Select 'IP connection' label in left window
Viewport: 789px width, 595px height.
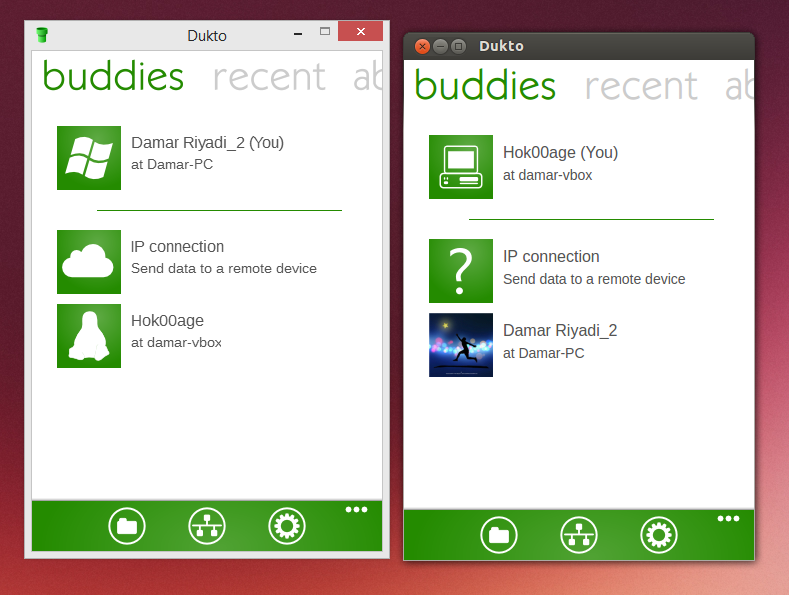coord(177,247)
